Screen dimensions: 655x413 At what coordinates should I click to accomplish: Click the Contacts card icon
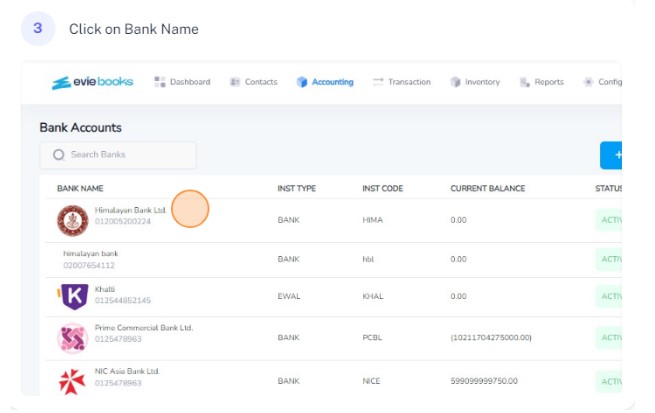[x=235, y=82]
